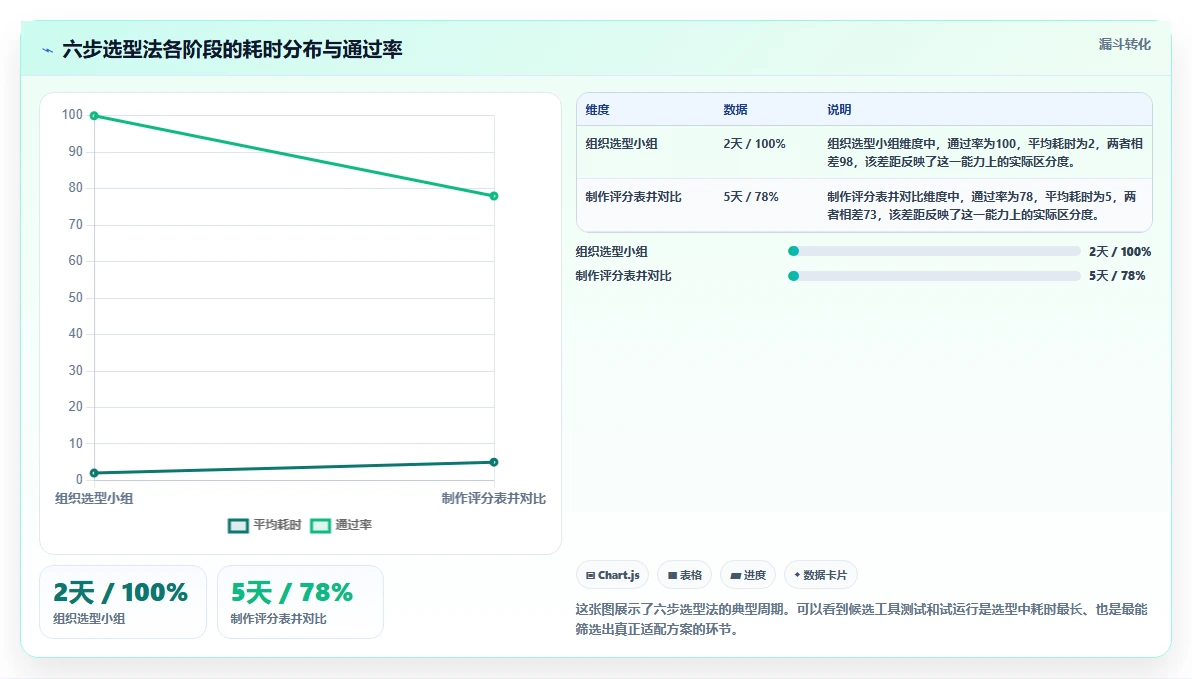Click the lightning icon beside the title
The height and width of the screenshot is (679, 1192).
pos(47,50)
